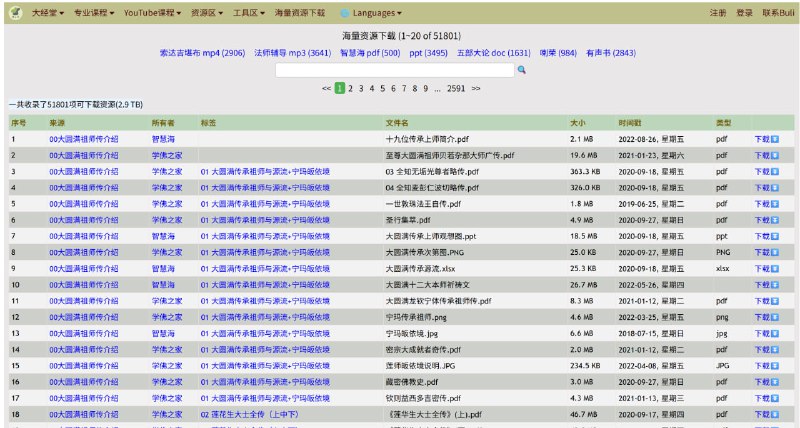Open the Languages dropdown
This screenshot has height=428, width=800.
(377, 13)
